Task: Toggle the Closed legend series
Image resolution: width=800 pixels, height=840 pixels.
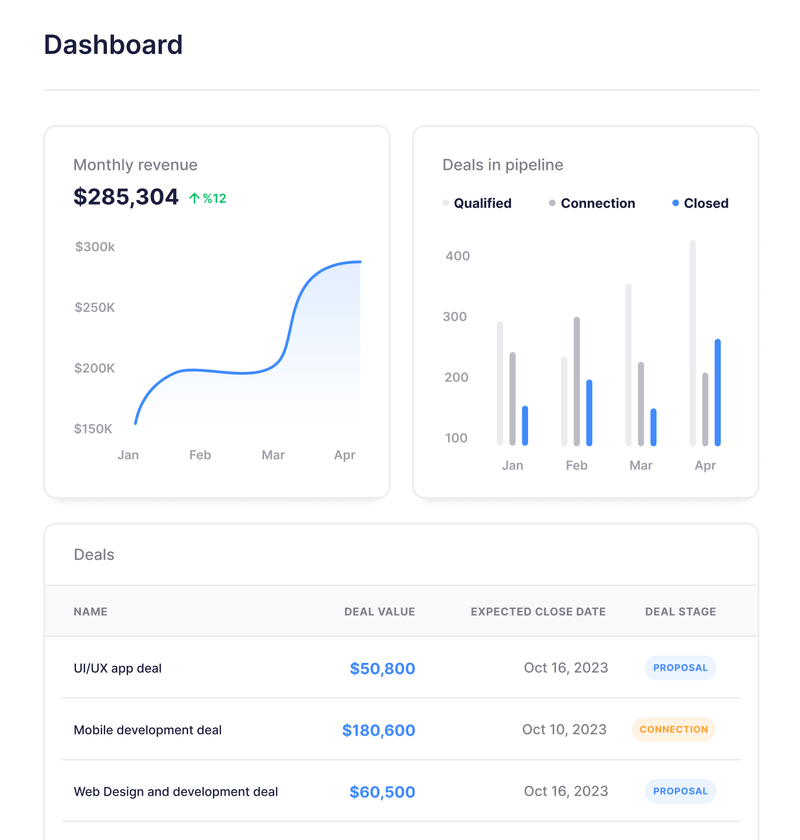Action: point(700,204)
